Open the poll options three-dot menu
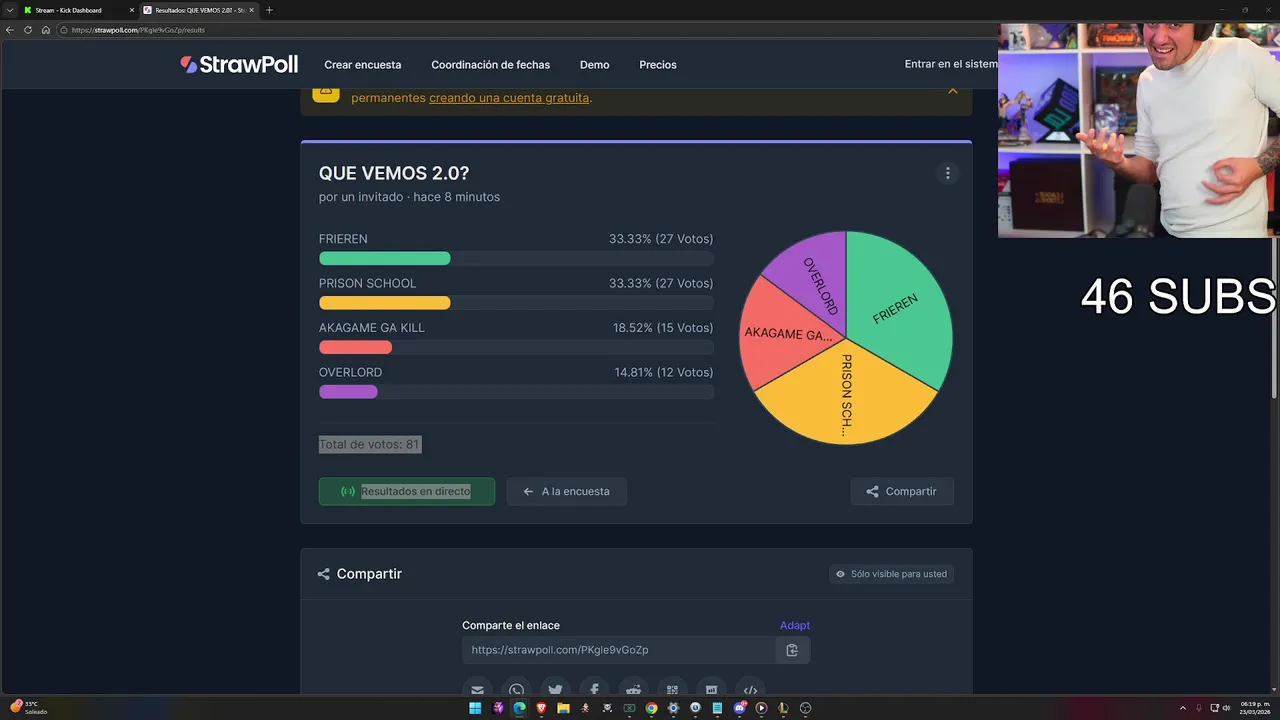 pos(948,173)
